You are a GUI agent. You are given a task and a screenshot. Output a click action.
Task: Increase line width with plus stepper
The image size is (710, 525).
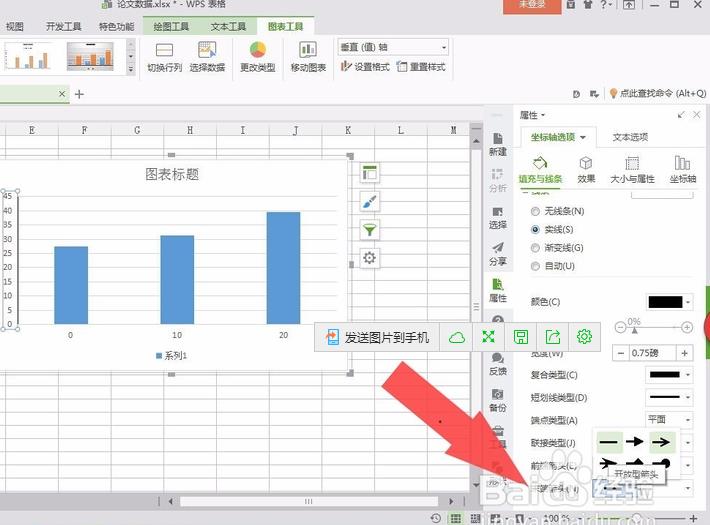(684, 353)
